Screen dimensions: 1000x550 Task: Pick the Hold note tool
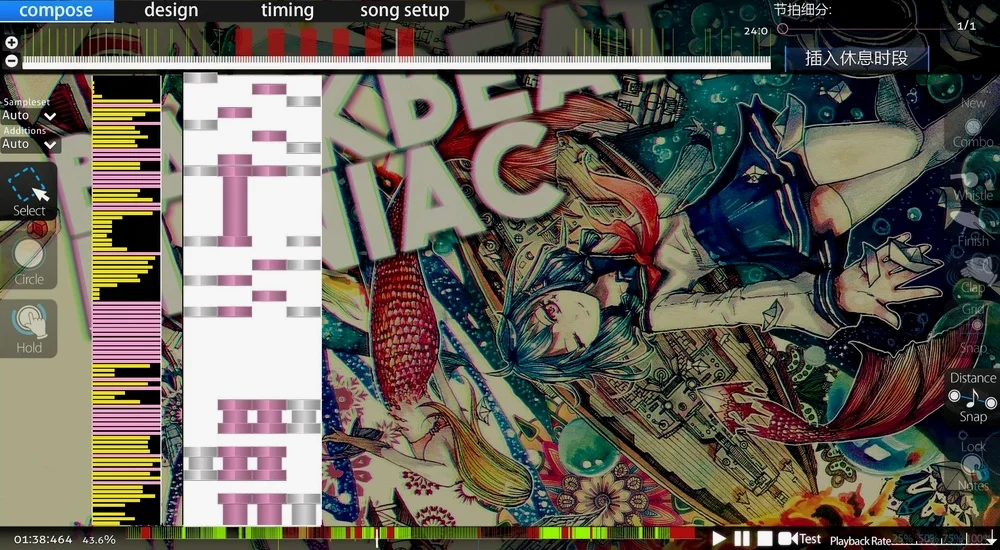[x=29, y=329]
